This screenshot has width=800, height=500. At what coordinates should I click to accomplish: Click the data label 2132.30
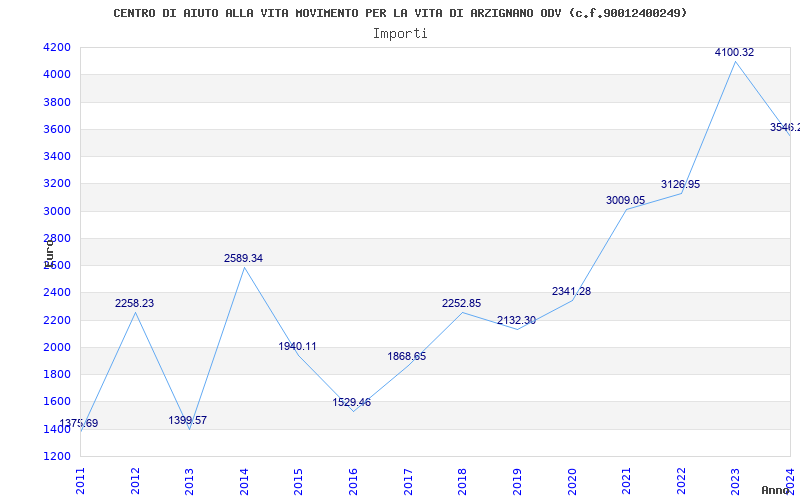pos(516,320)
